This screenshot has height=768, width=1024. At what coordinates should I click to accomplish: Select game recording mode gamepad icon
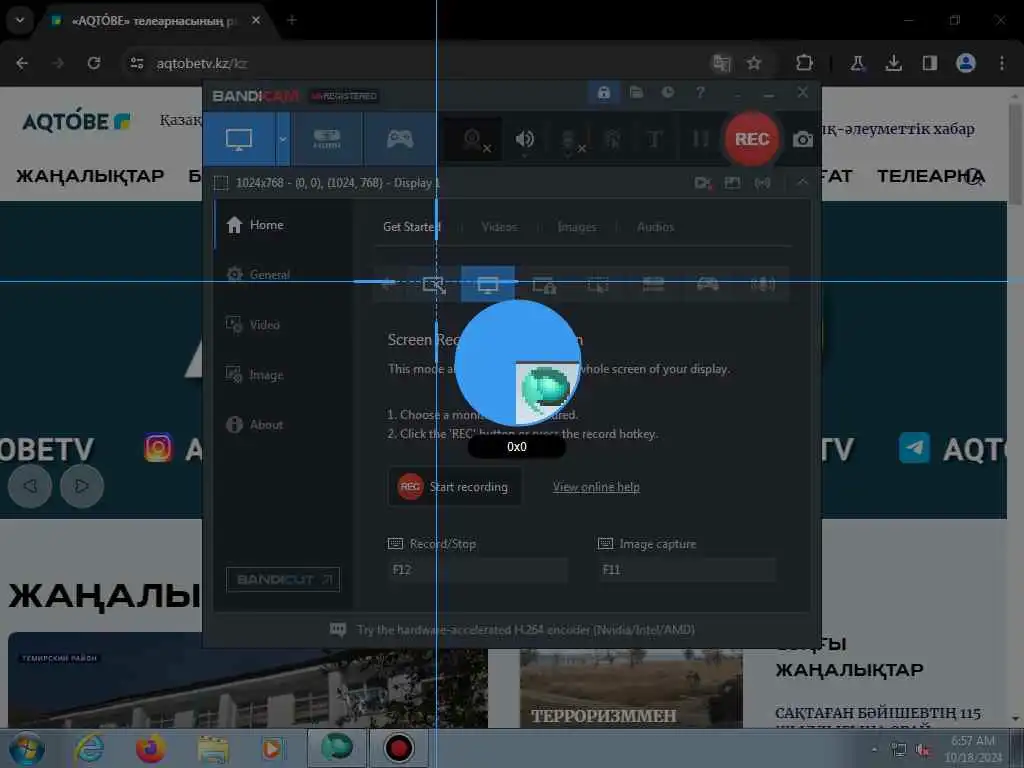(400, 138)
